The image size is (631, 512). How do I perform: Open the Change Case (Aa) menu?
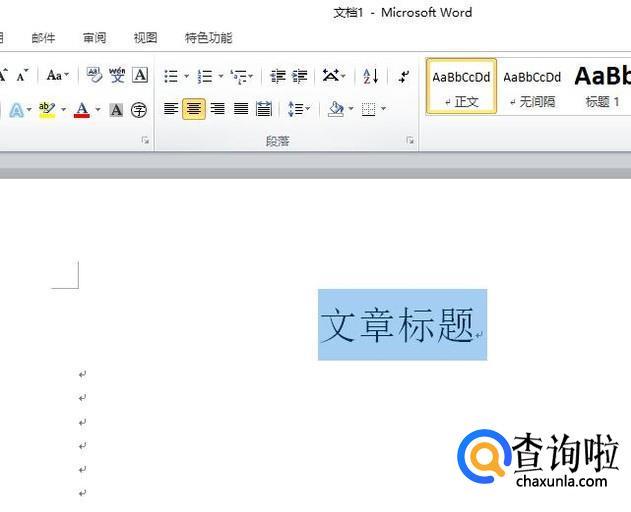58,75
